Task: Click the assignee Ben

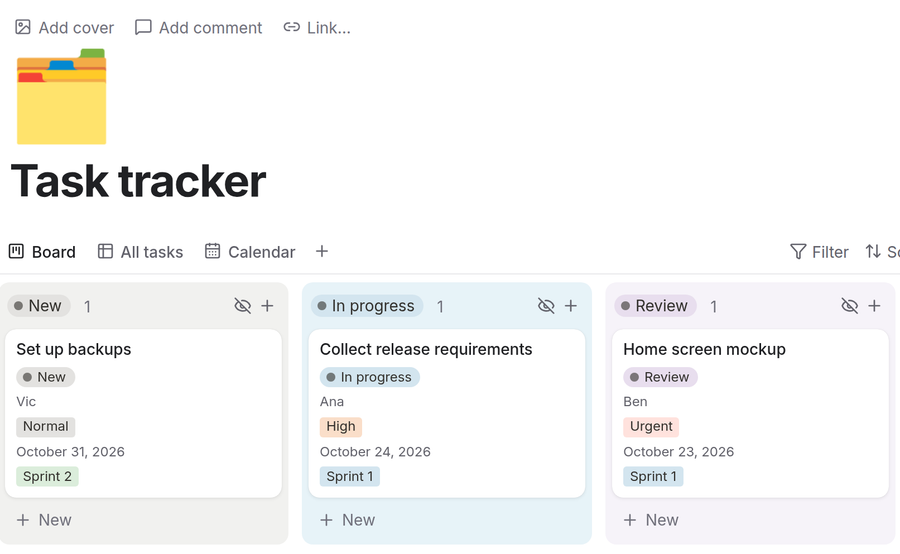Action: pyautogui.click(x=635, y=402)
